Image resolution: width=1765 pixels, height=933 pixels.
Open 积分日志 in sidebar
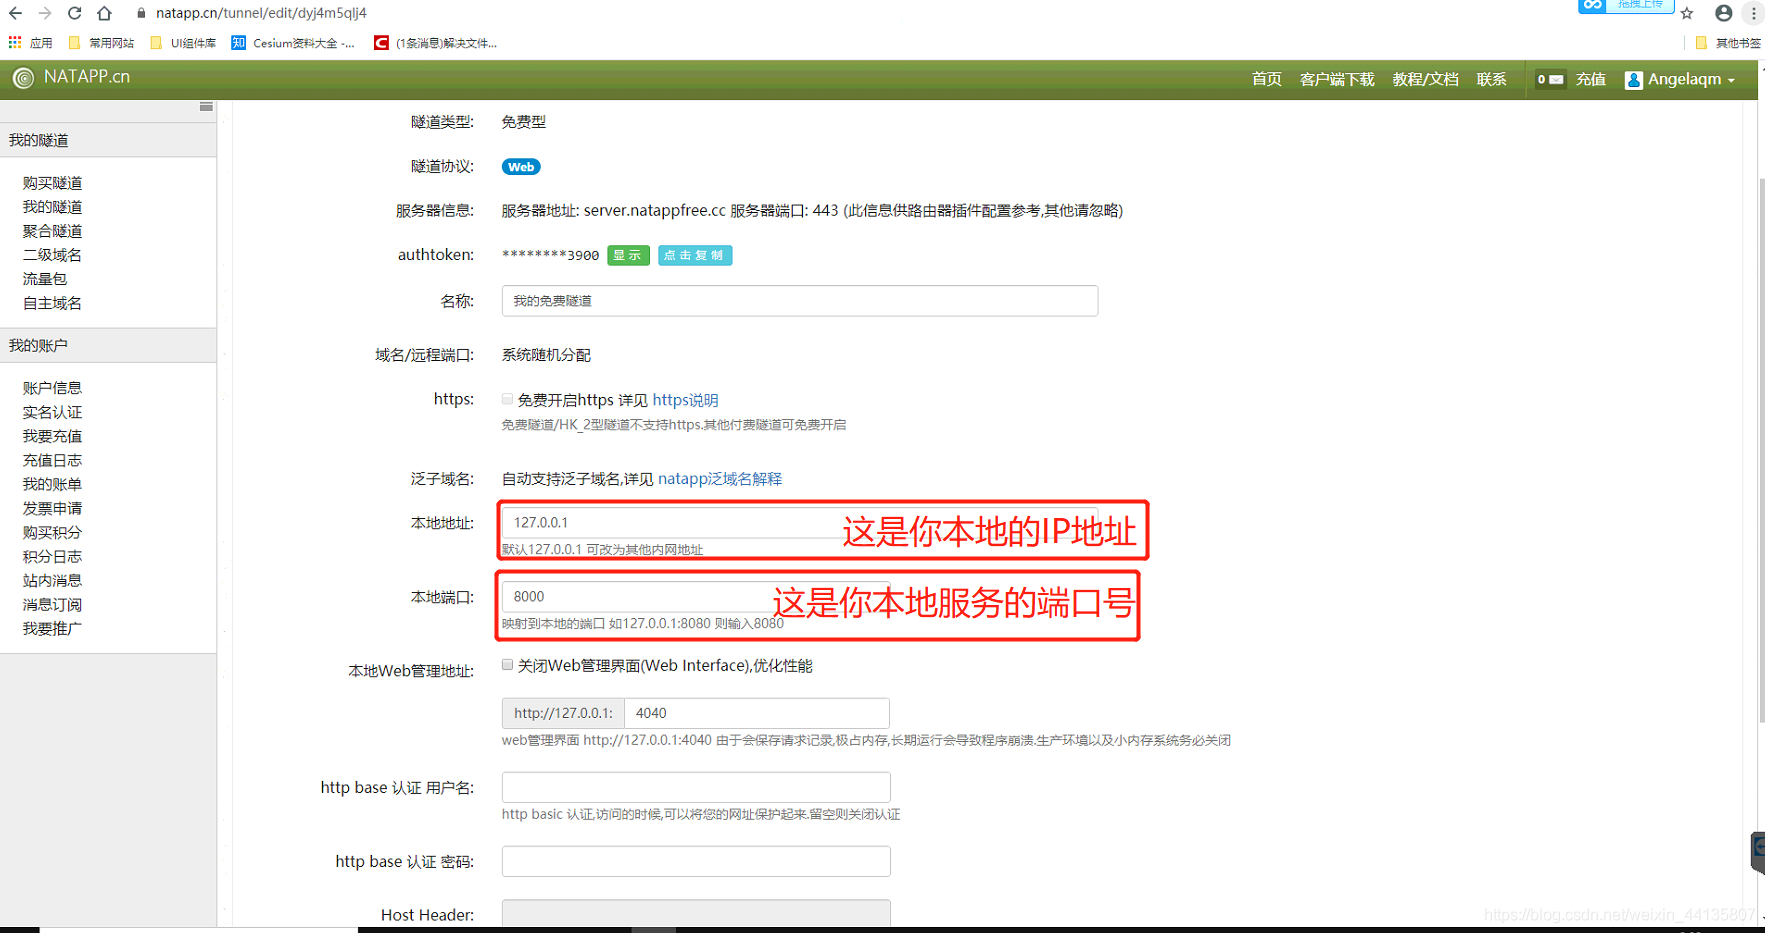coord(52,556)
